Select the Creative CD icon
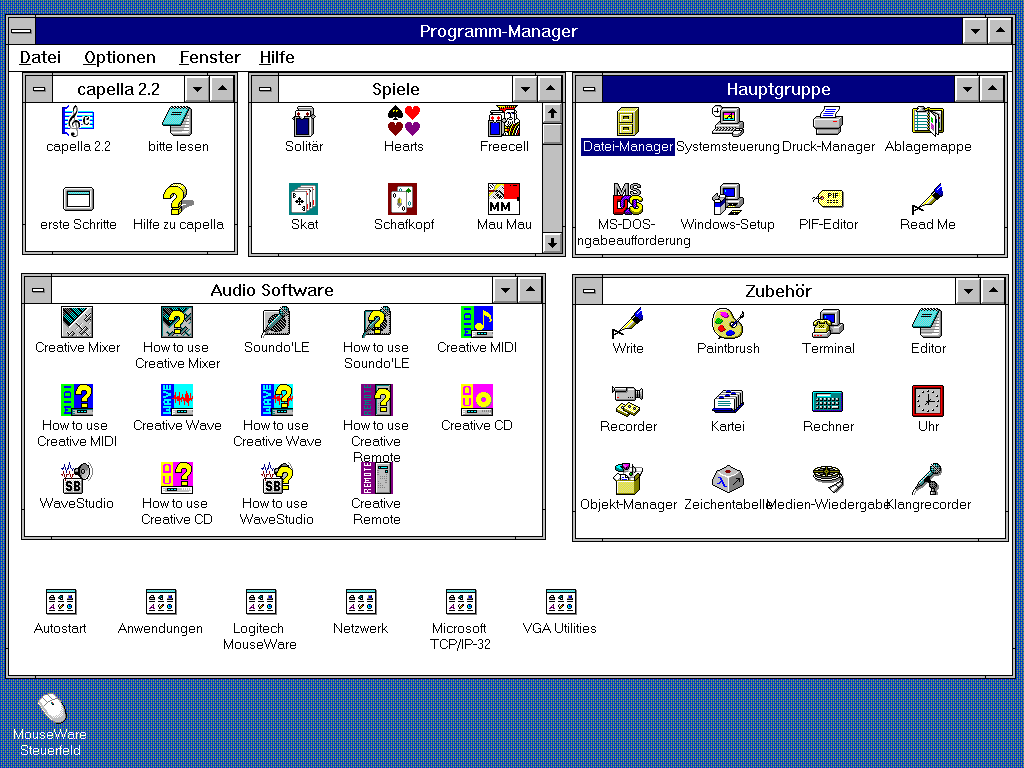 coord(477,401)
